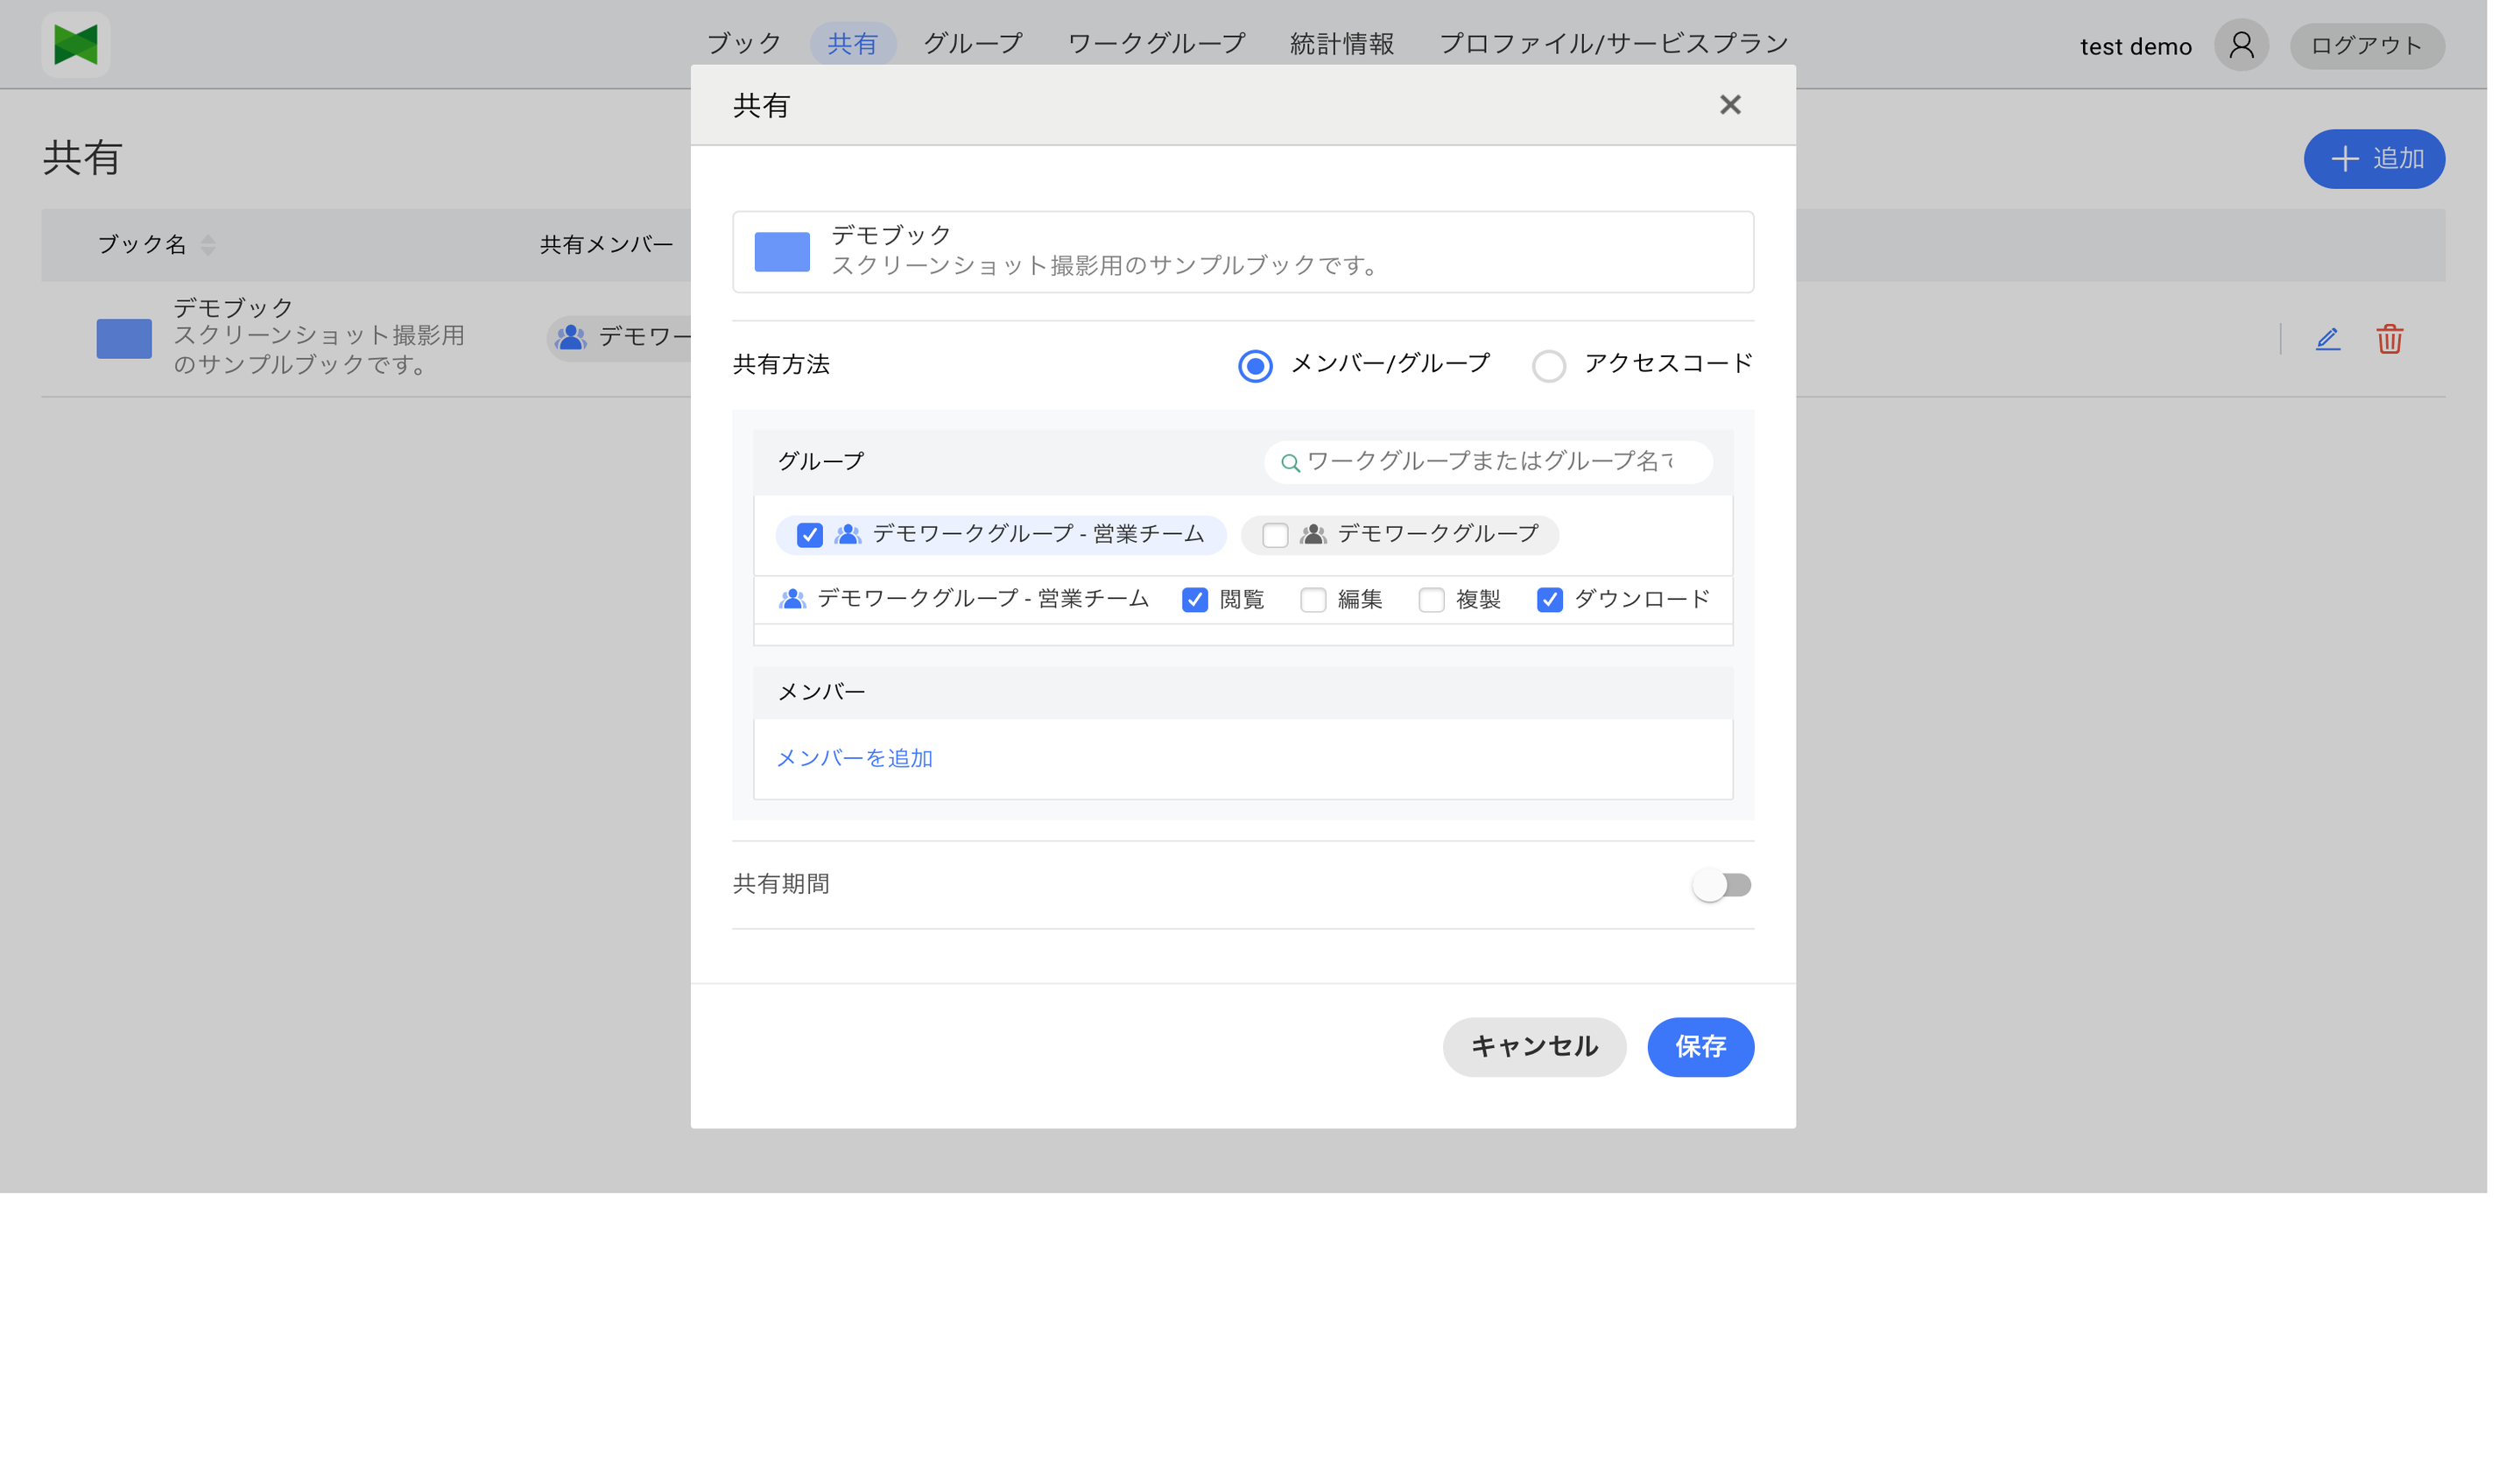Viewport: 2520px width, 1483px height.
Task: Click the 保存 button
Action: point(1700,1047)
